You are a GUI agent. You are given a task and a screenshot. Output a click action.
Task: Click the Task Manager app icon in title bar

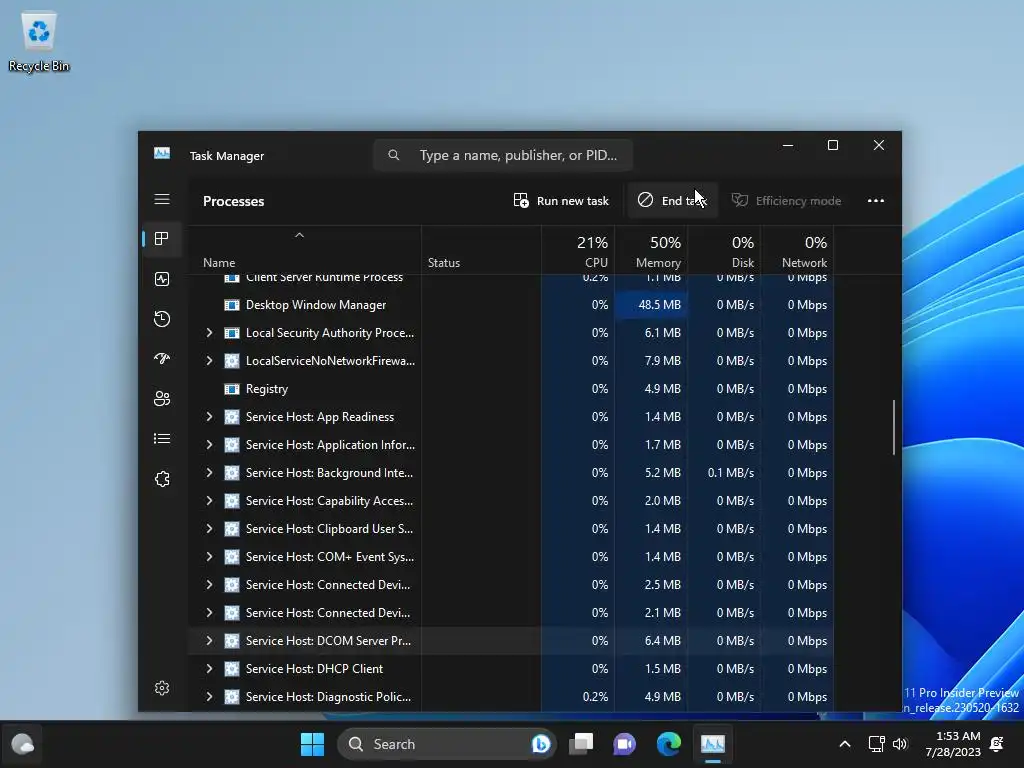tap(162, 153)
